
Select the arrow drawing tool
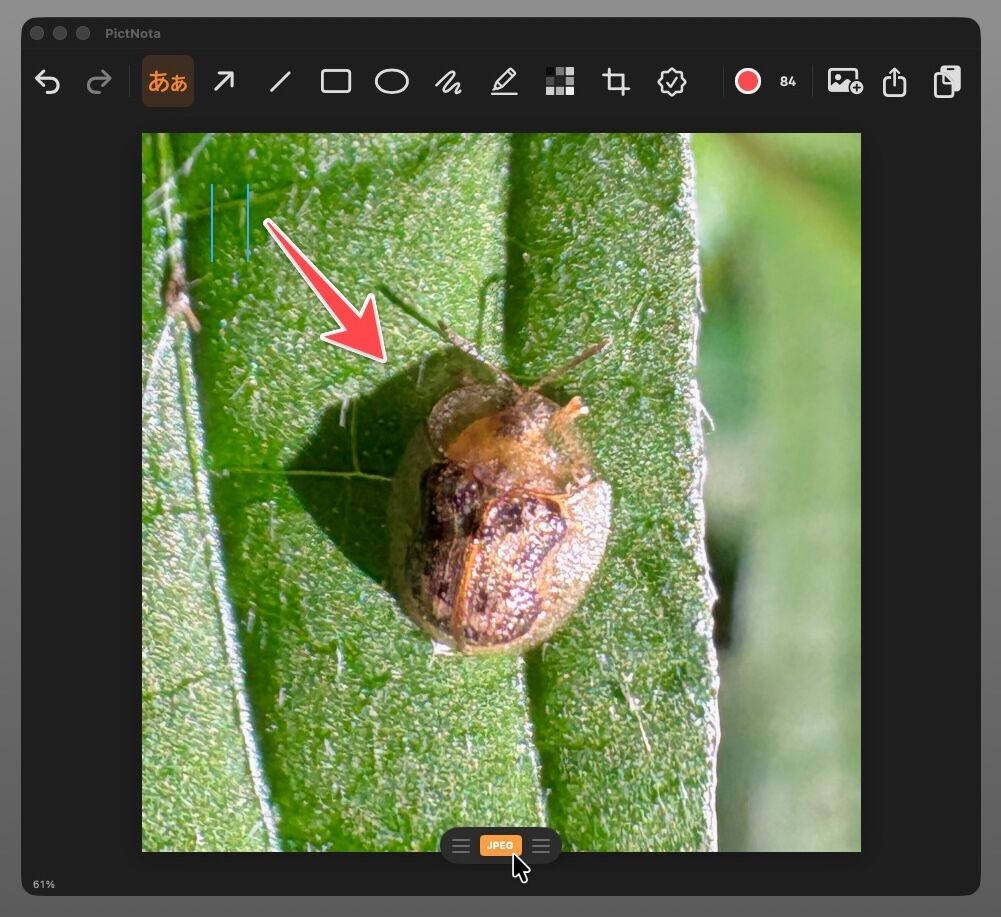point(224,81)
